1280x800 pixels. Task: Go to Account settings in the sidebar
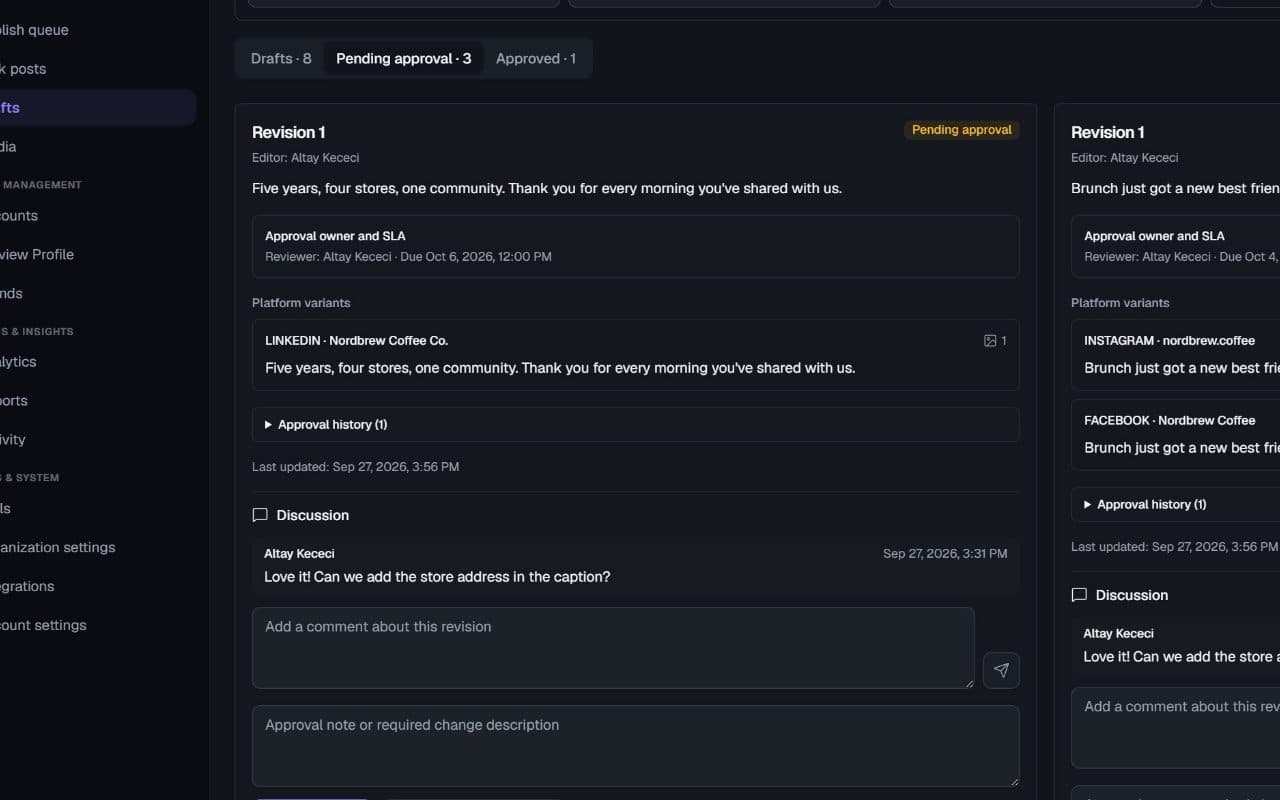pos(44,626)
